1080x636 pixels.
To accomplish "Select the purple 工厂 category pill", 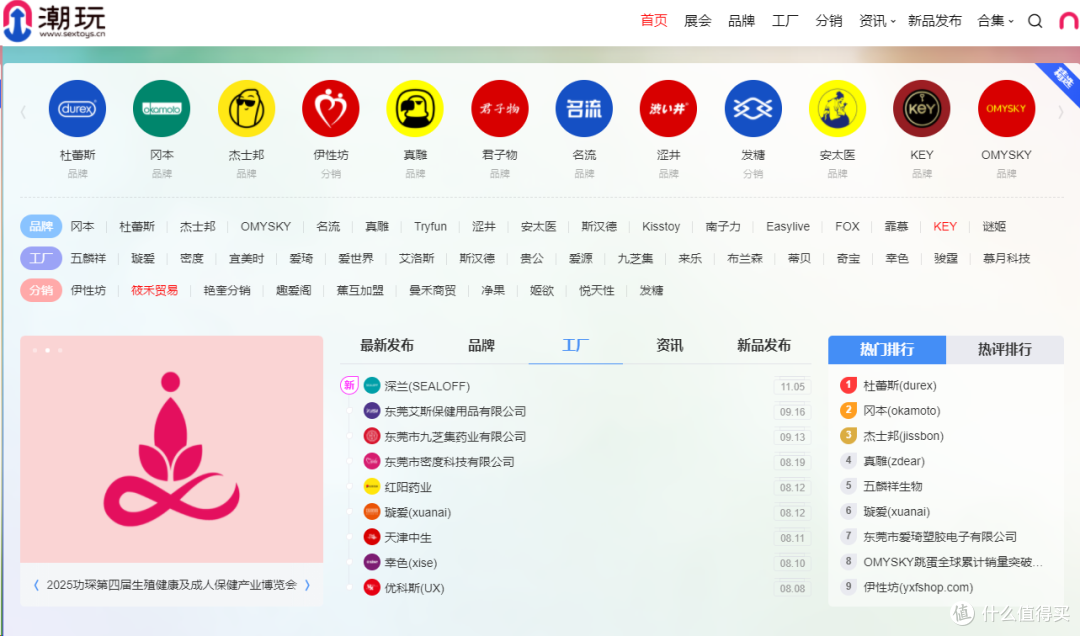I will tap(41, 258).
